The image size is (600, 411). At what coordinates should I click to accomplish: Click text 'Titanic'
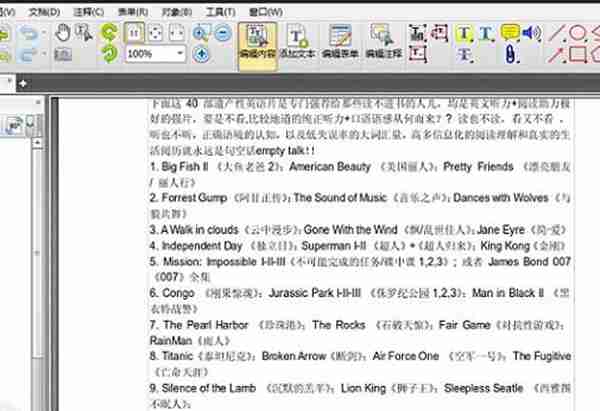click(x=177, y=356)
